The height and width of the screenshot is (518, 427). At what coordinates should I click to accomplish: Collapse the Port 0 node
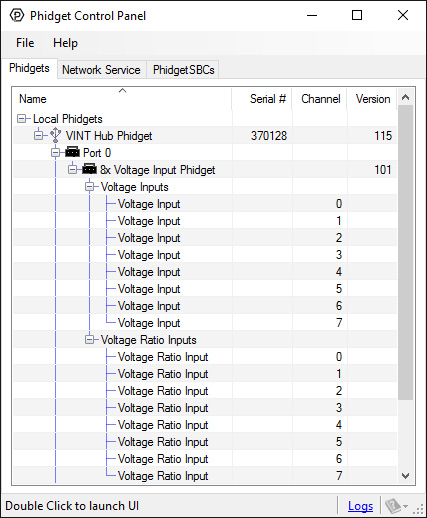pos(55,153)
